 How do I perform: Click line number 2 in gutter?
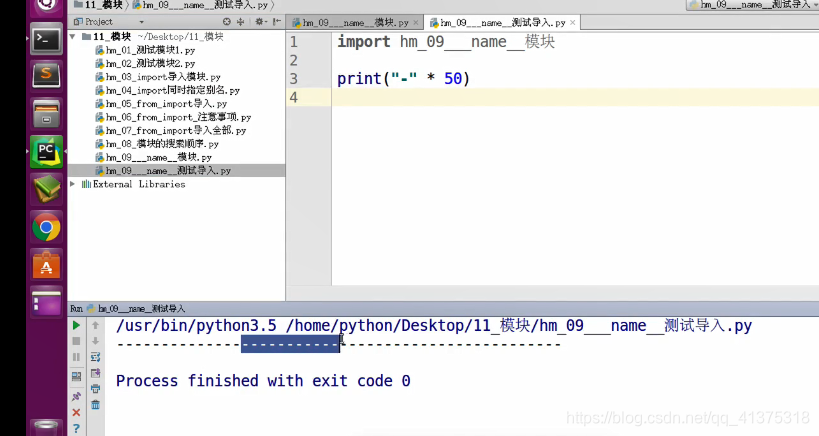click(294, 61)
